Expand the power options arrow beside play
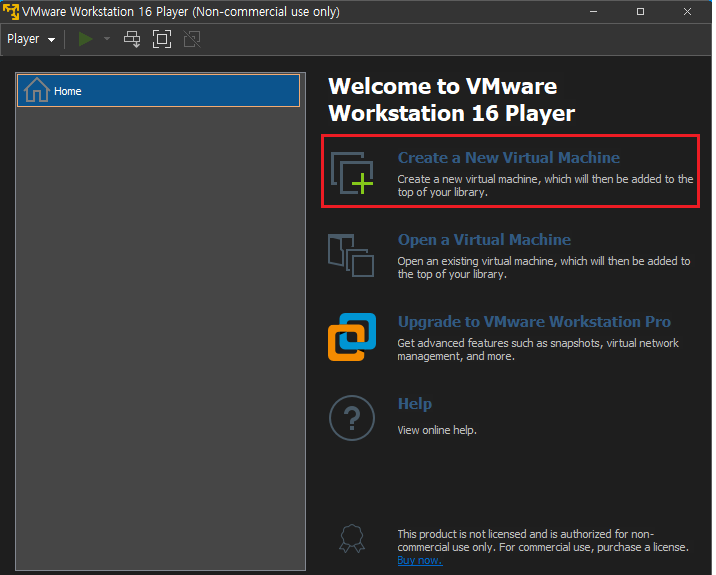This screenshot has height=575, width=716. pos(107,39)
